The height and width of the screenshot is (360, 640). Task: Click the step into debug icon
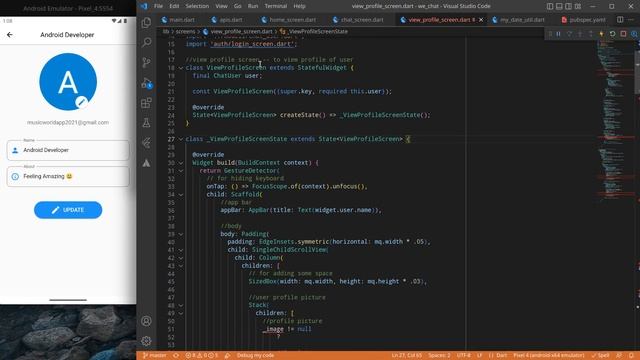pyautogui.click(x=580, y=34)
